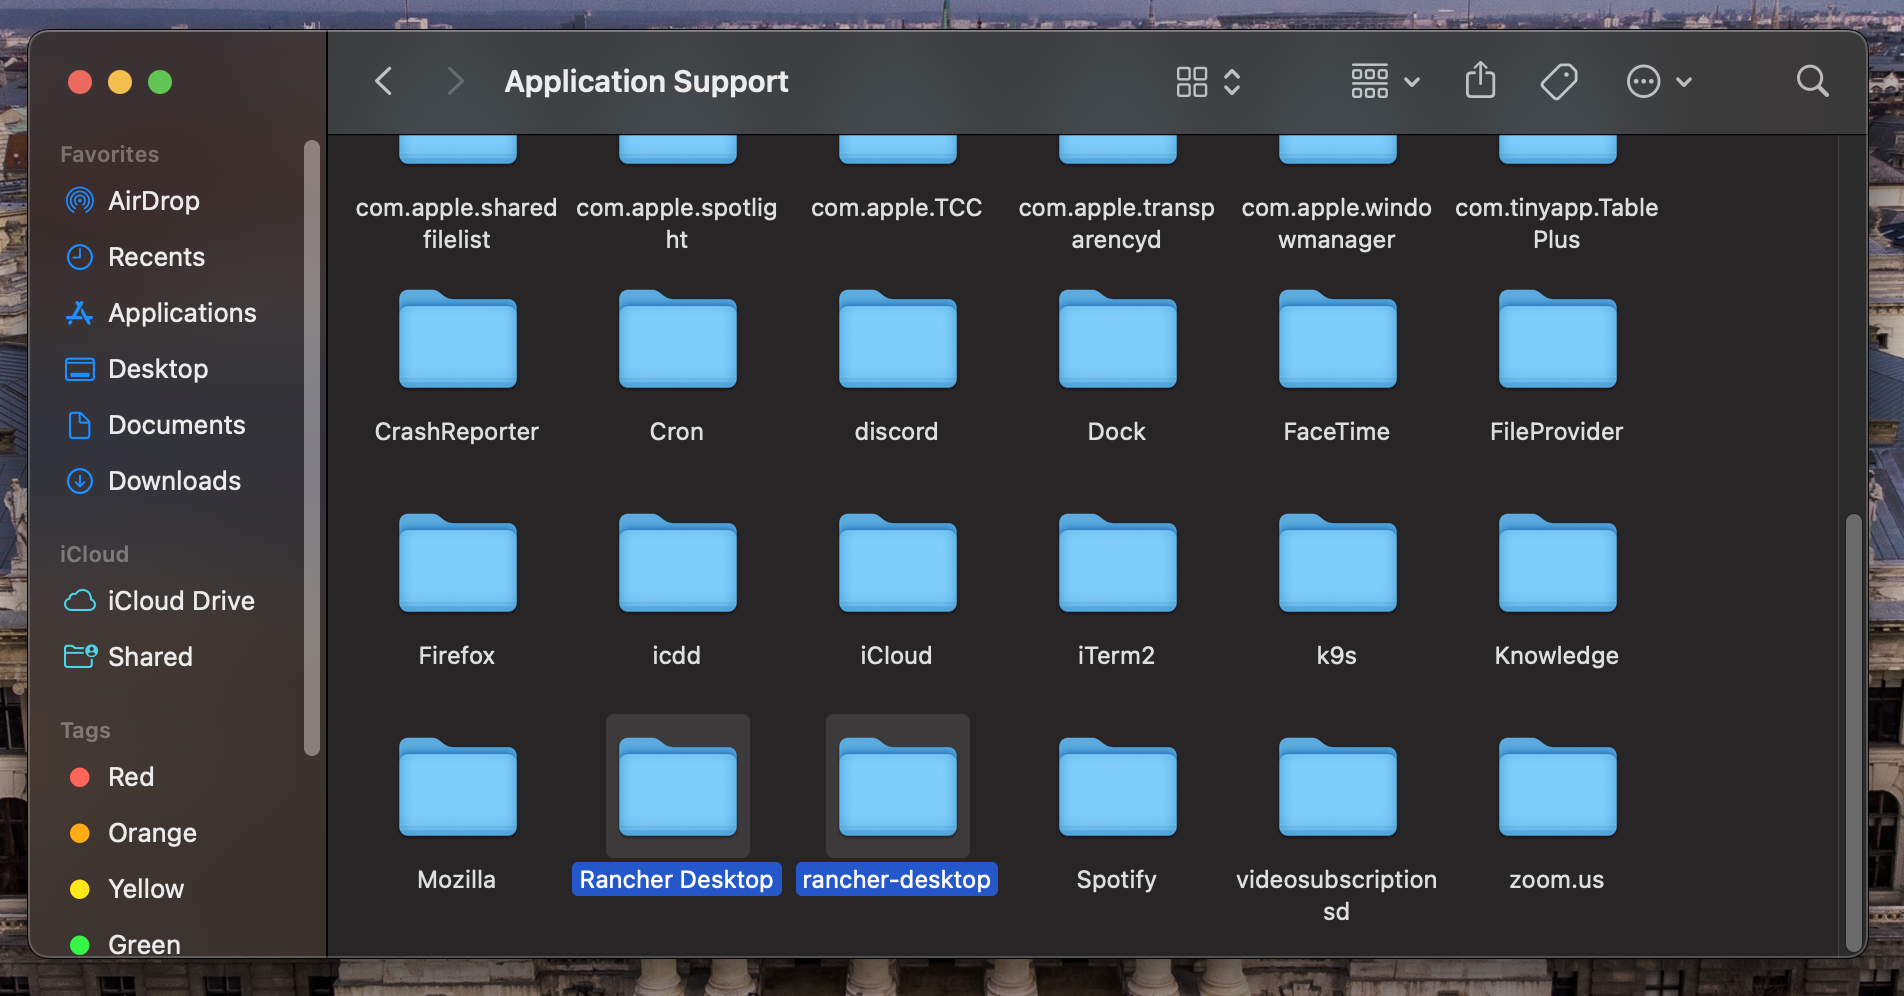The image size is (1904, 996).
Task: Filter by the Green tag
Action: point(143,944)
